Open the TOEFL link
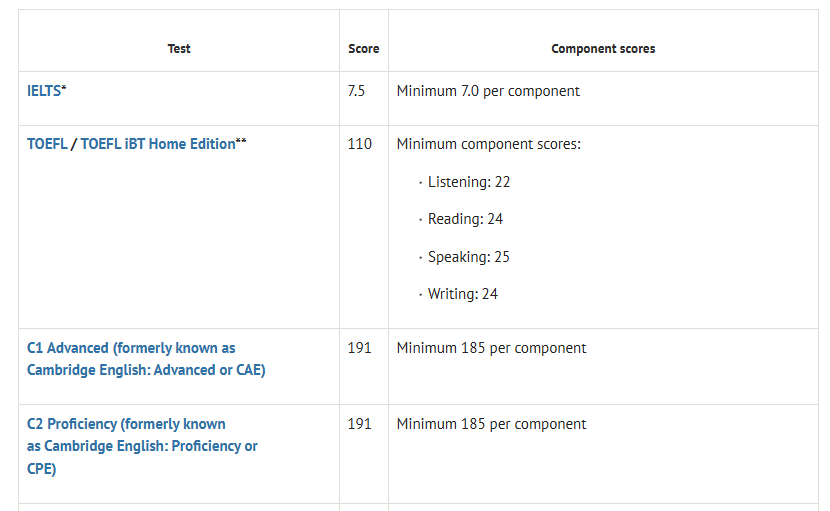 pos(47,144)
